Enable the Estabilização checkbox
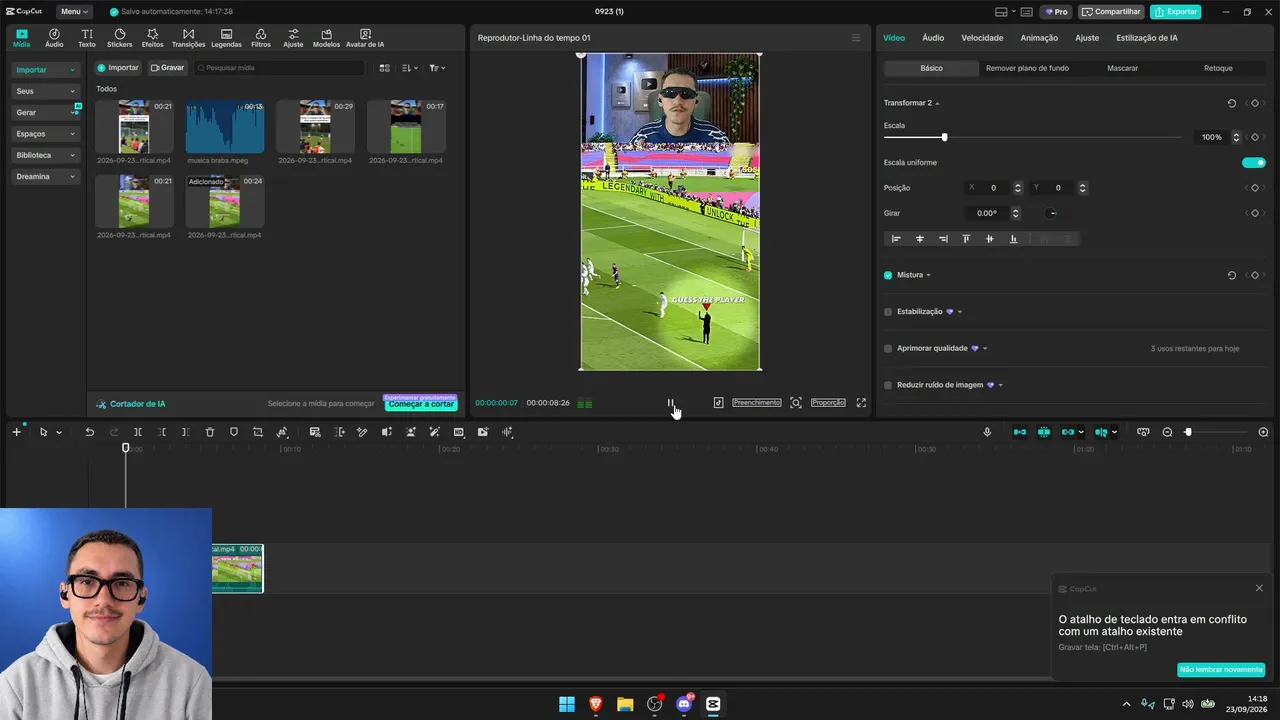The height and width of the screenshot is (720, 1280). 888,312
